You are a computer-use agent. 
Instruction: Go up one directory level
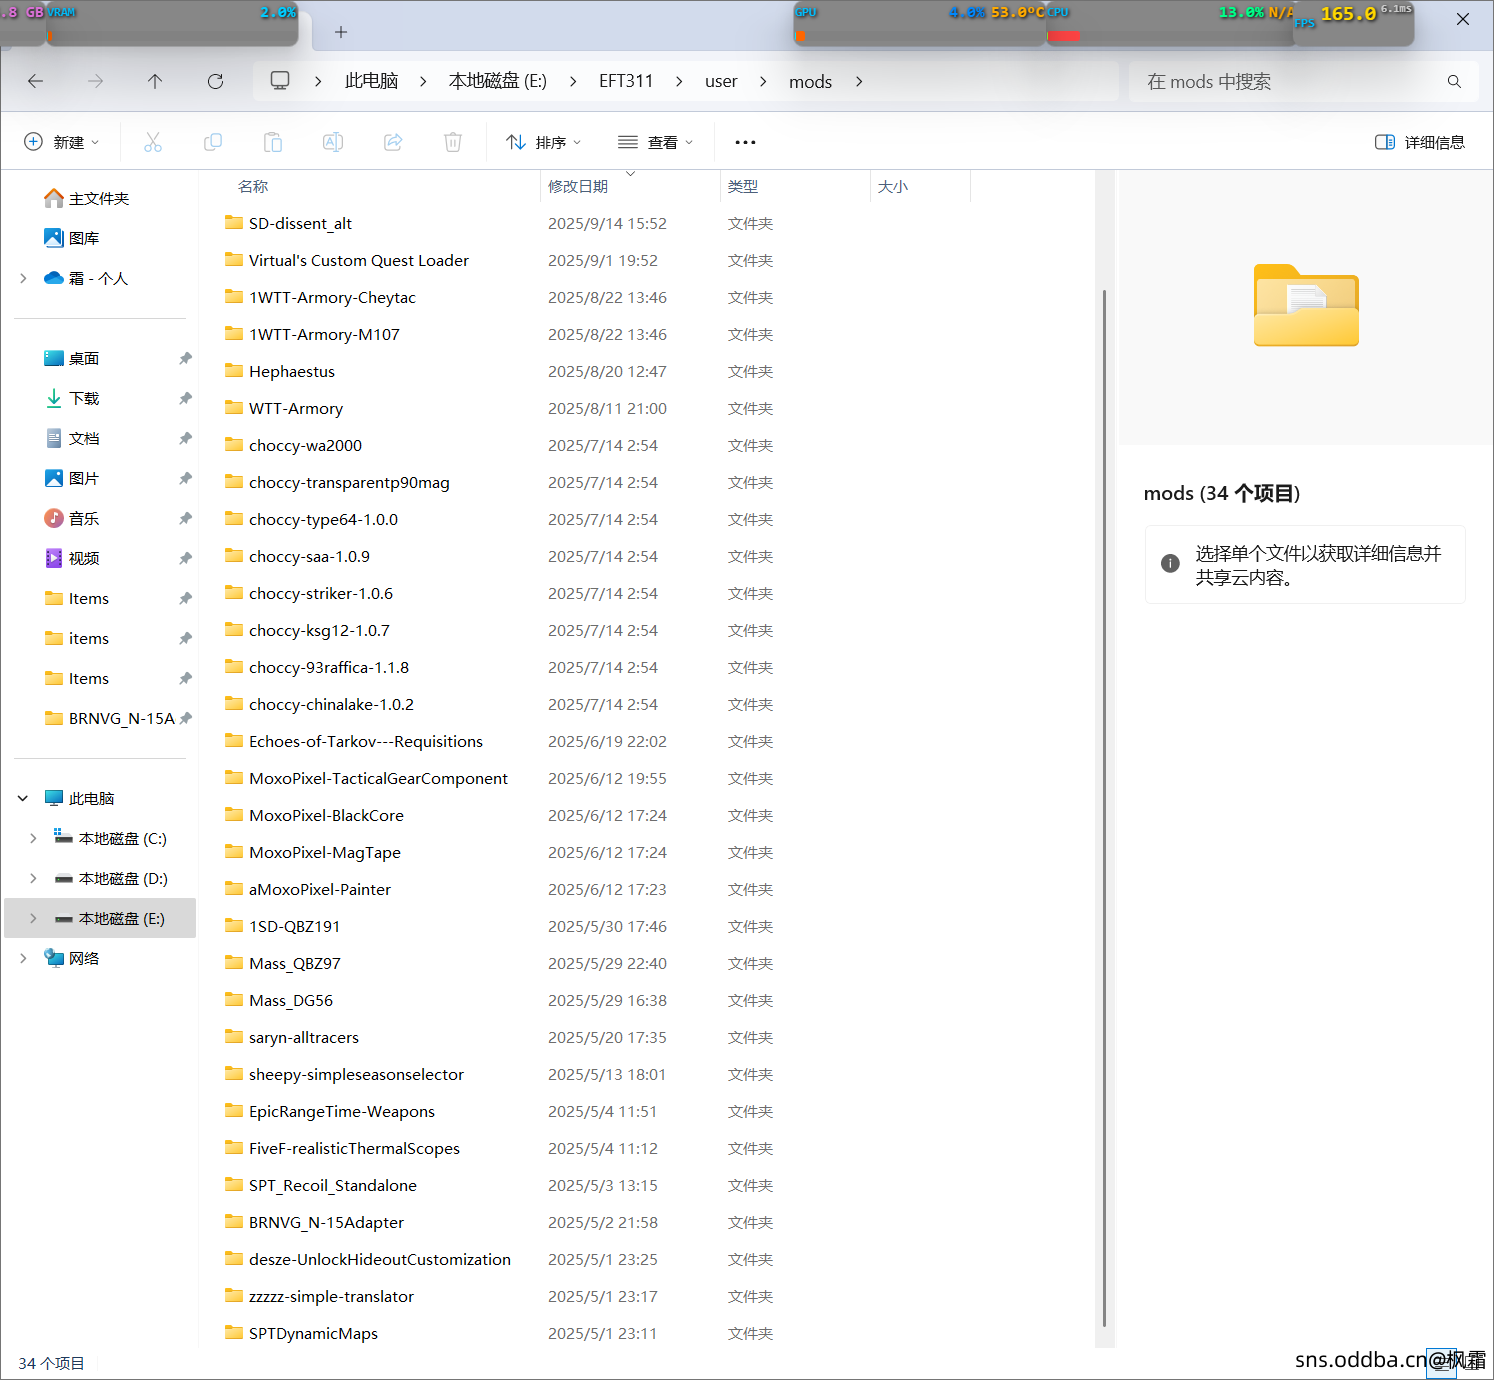coord(155,81)
